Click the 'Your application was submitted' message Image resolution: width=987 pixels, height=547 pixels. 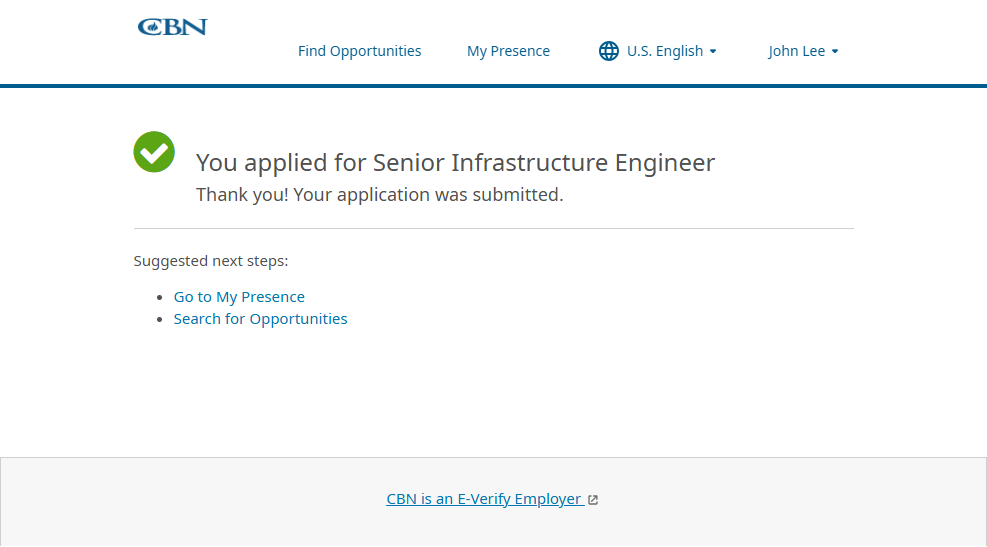click(380, 195)
